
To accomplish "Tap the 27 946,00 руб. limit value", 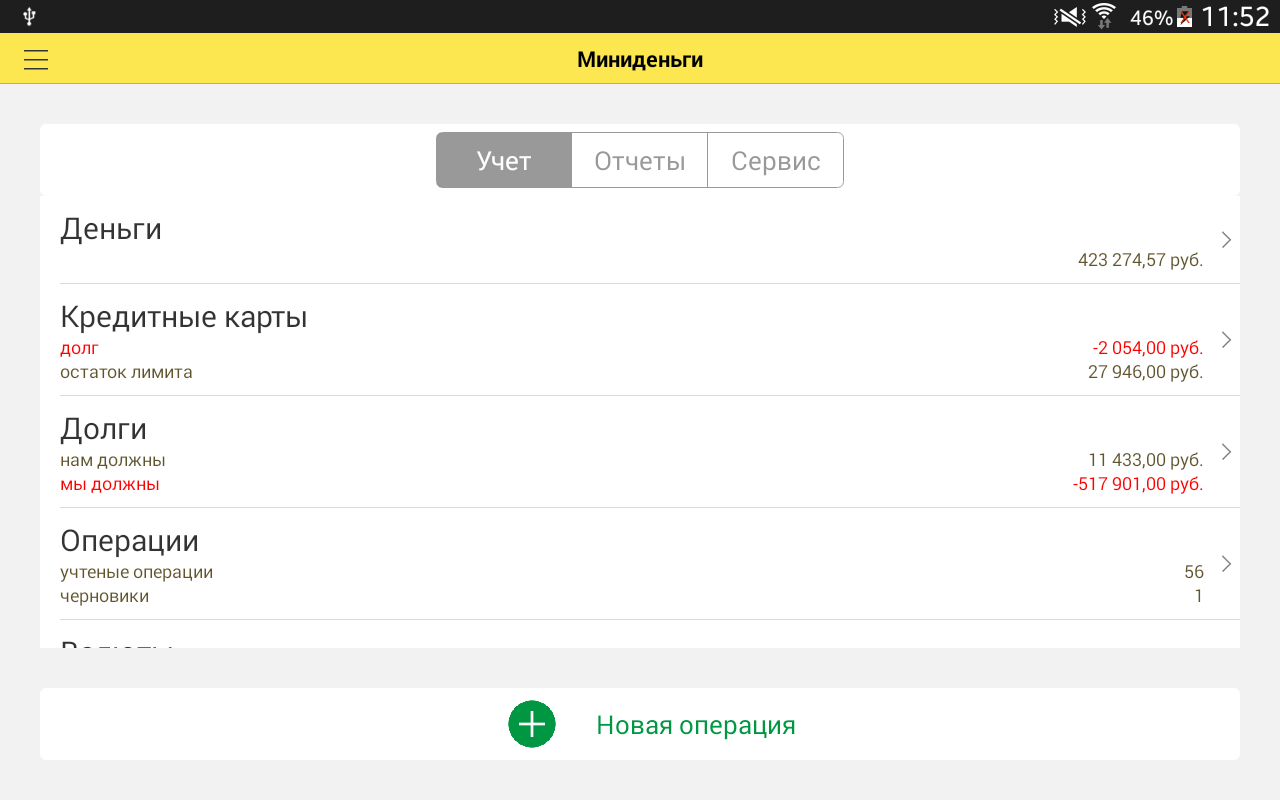I will (x=1146, y=372).
